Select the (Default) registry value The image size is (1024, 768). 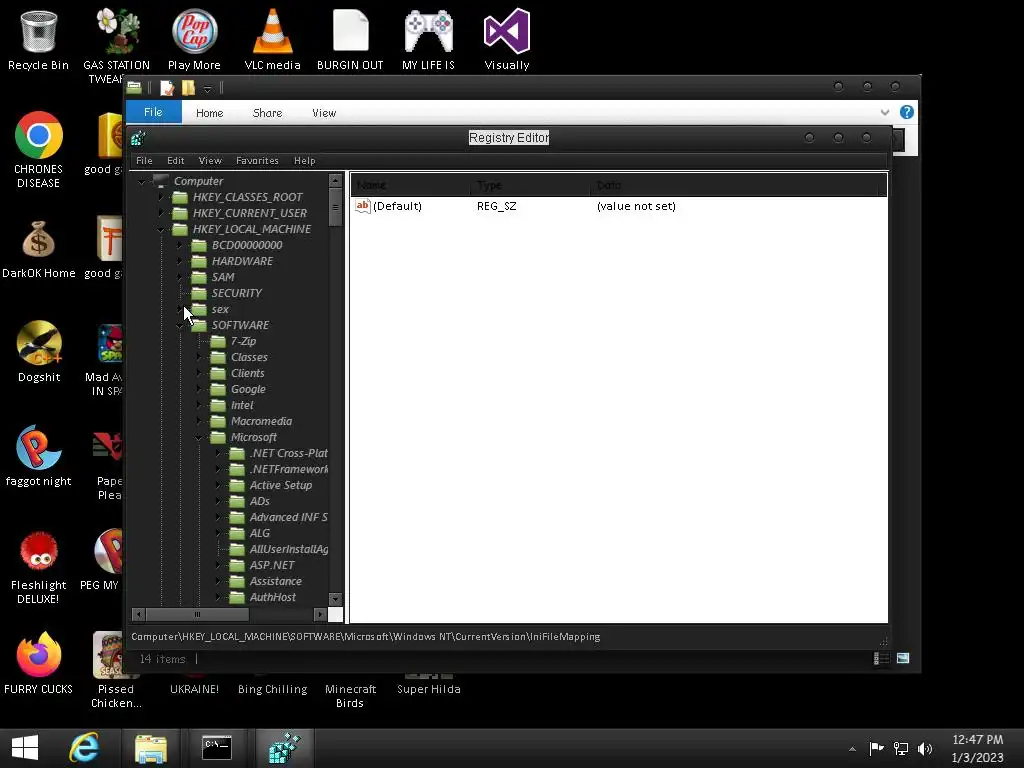[397, 206]
